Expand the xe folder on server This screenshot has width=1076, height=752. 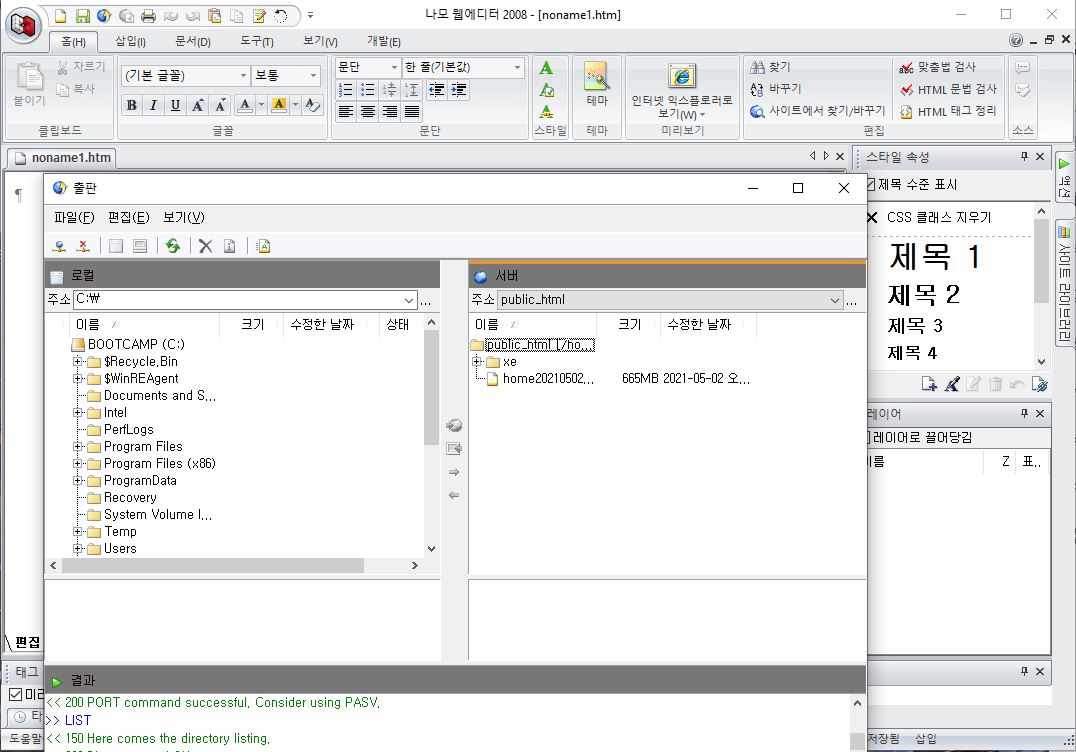(x=477, y=362)
